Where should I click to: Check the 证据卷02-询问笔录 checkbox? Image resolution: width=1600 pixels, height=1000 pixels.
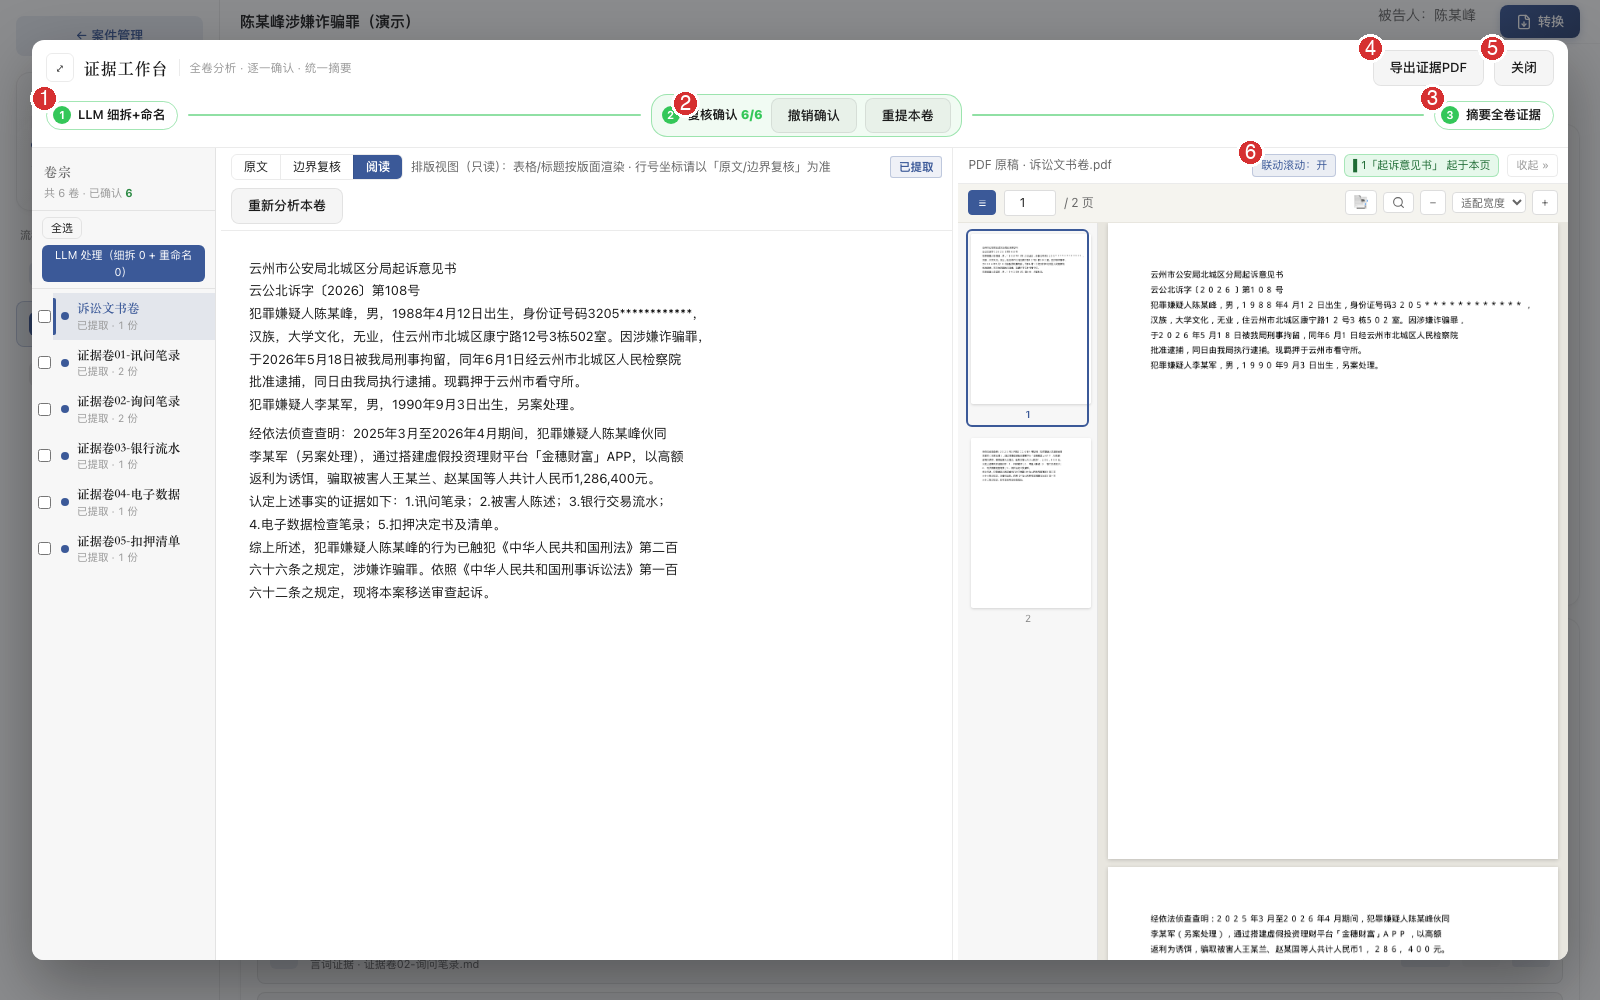click(44, 409)
